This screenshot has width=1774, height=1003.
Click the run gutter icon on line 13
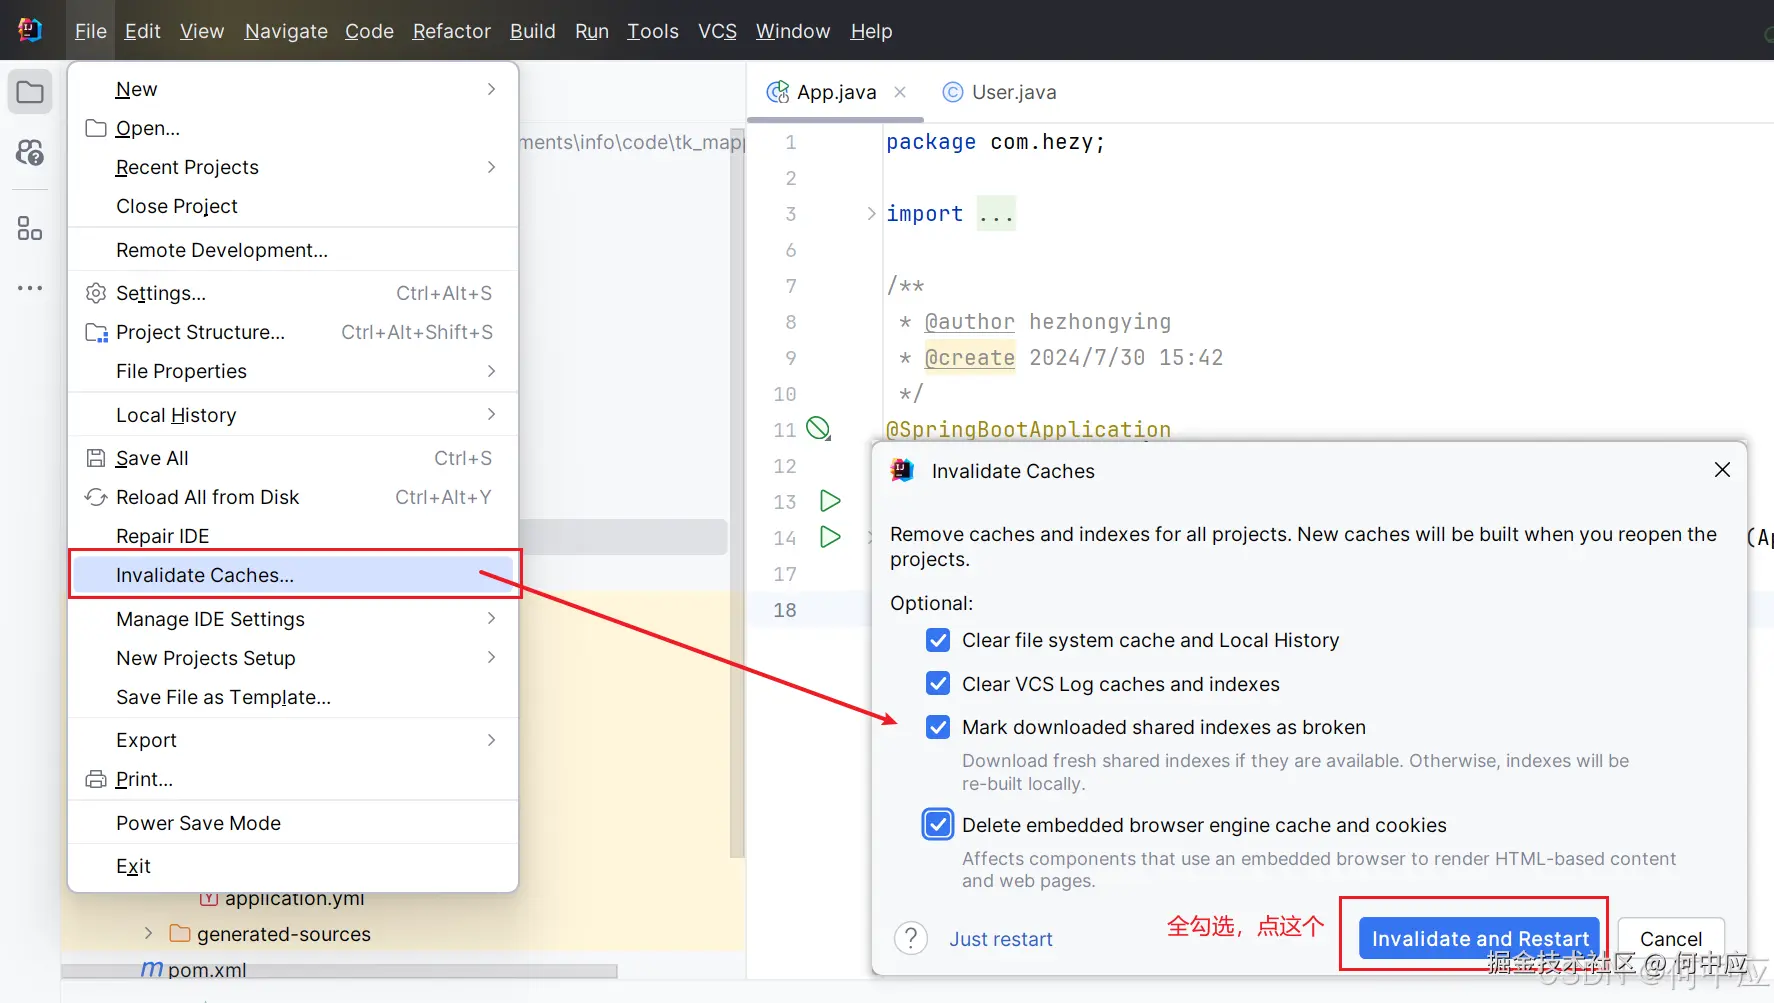[x=830, y=500]
